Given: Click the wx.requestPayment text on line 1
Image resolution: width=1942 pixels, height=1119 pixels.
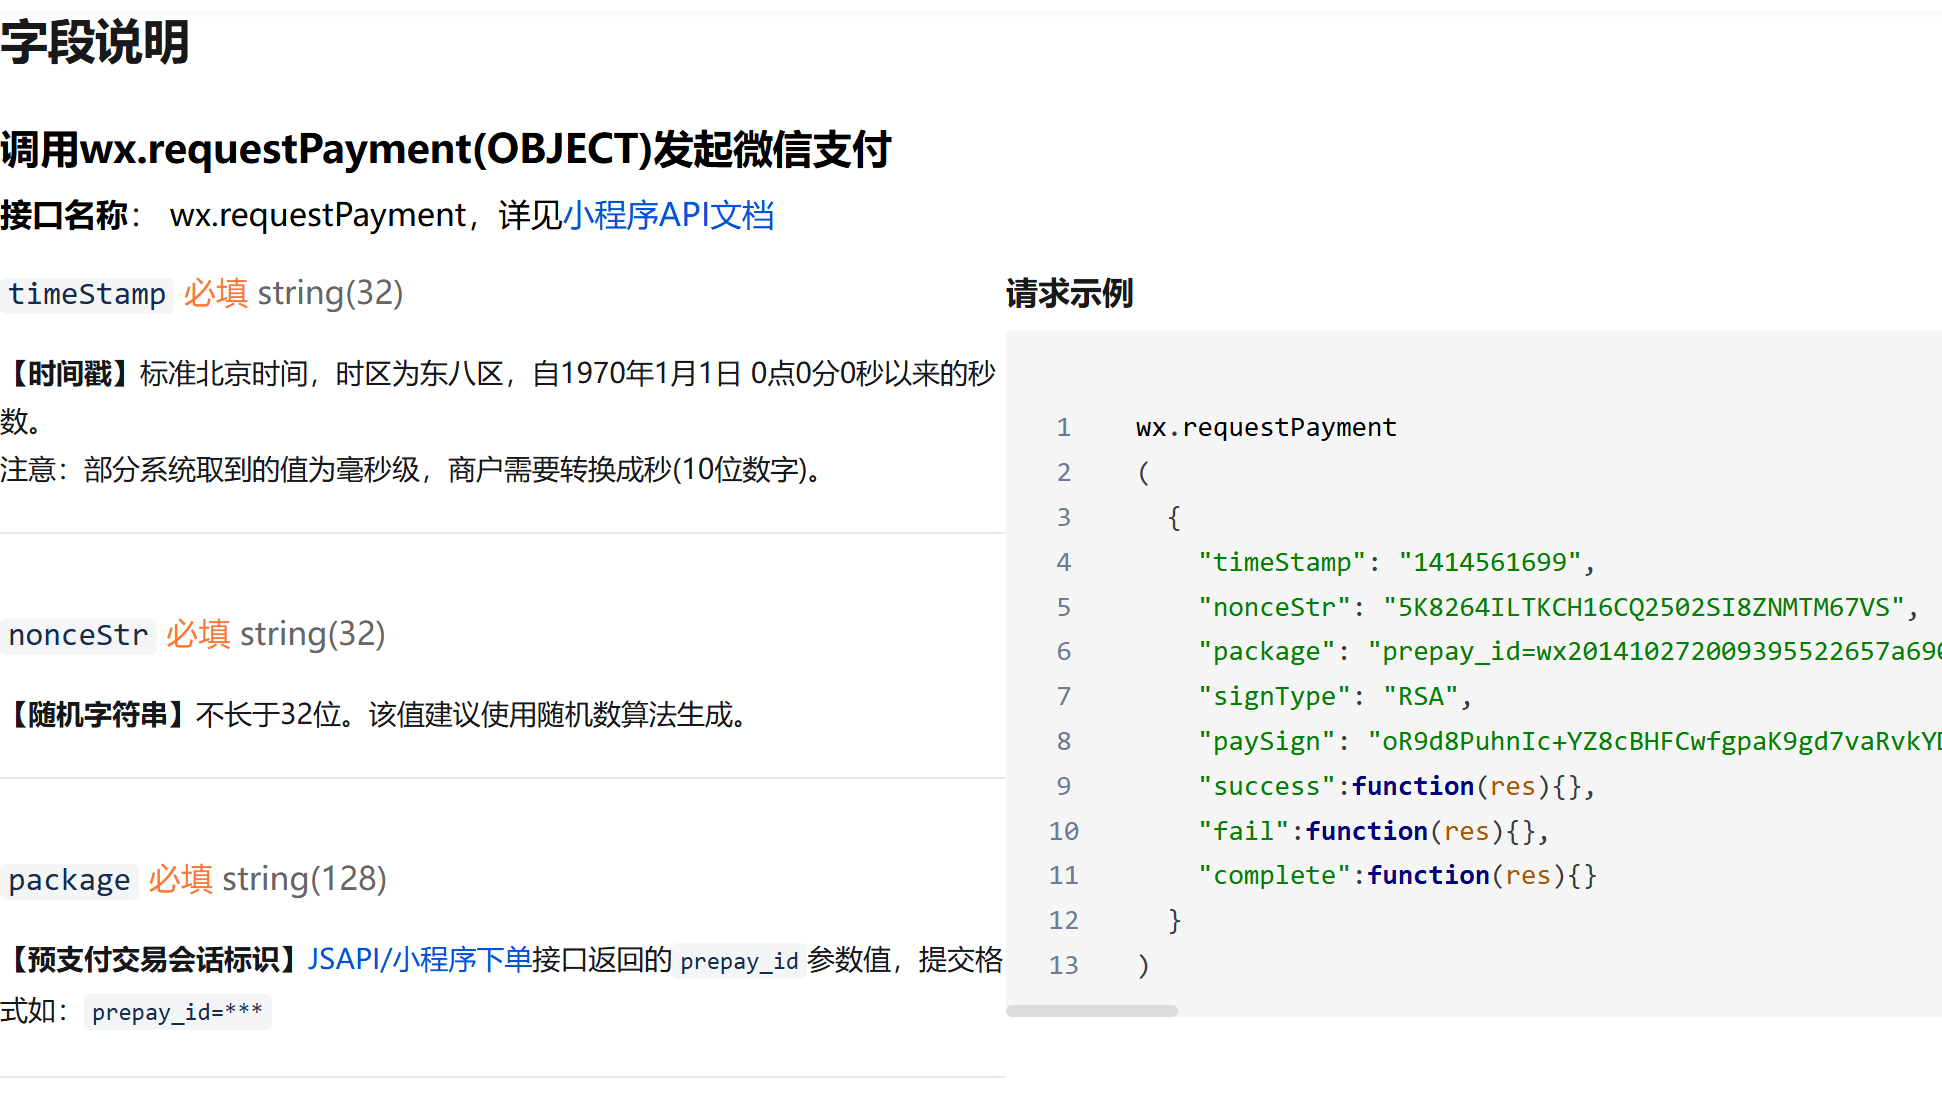Looking at the screenshot, I should click(1265, 428).
